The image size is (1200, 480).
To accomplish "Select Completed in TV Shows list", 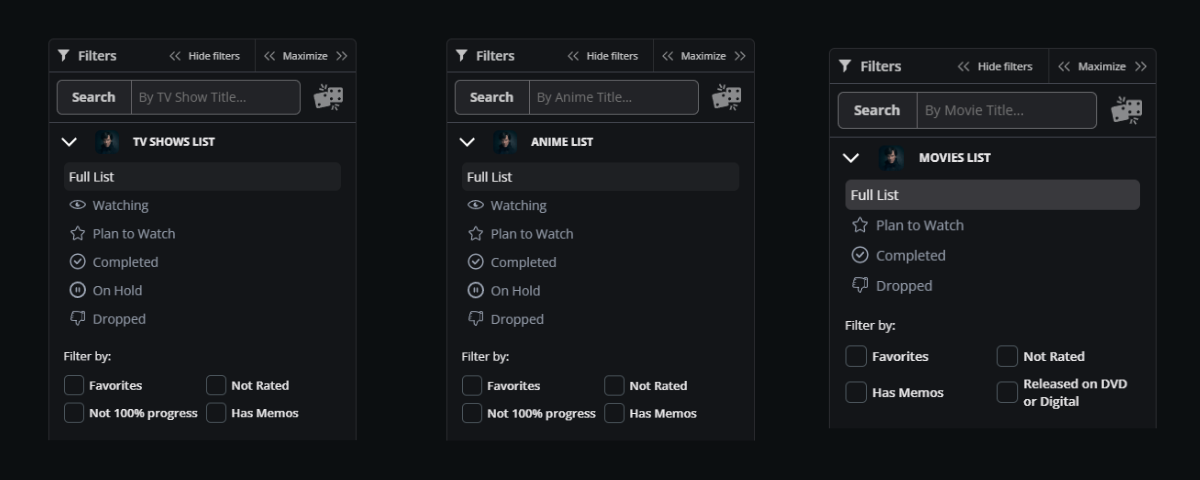I will tap(125, 262).
